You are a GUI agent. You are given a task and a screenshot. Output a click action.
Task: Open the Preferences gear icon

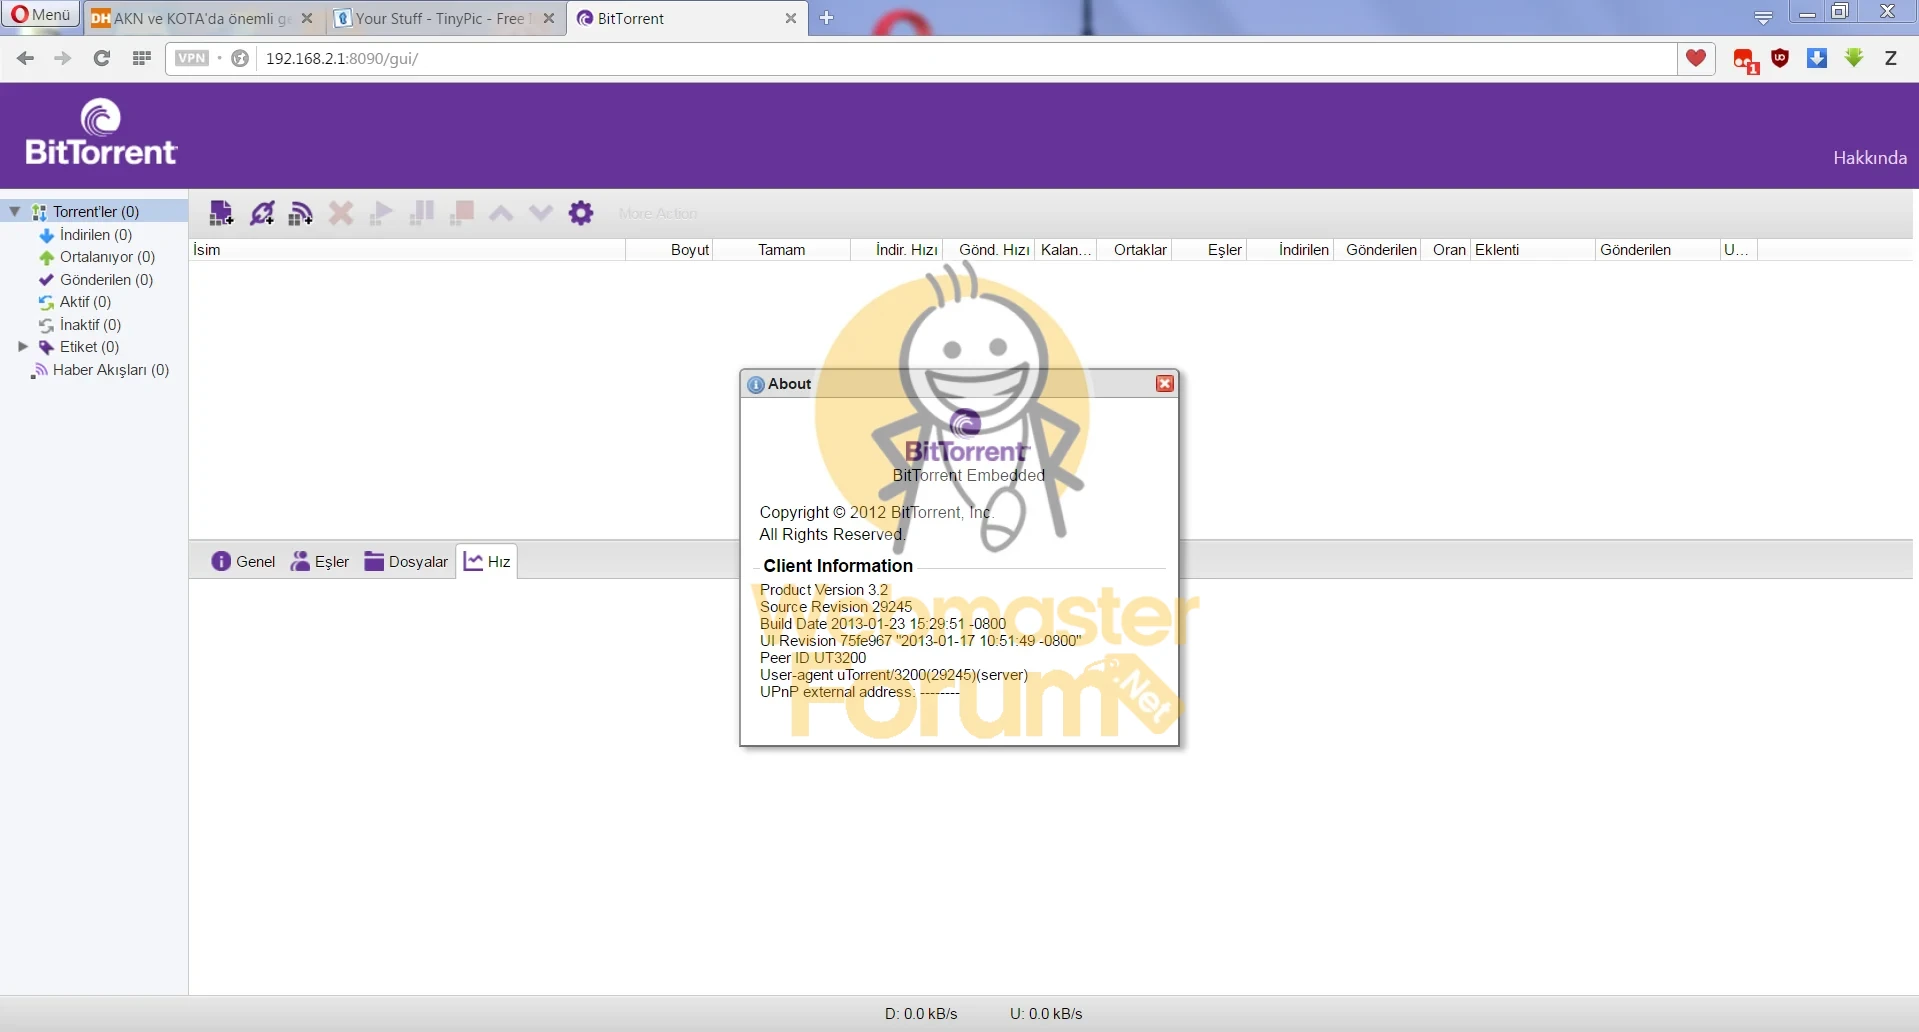tap(581, 213)
